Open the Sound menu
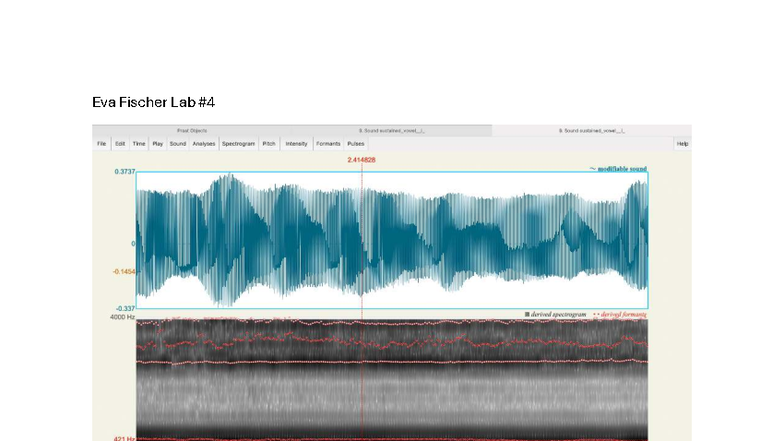Screen dimensions: 784x441 [178, 144]
